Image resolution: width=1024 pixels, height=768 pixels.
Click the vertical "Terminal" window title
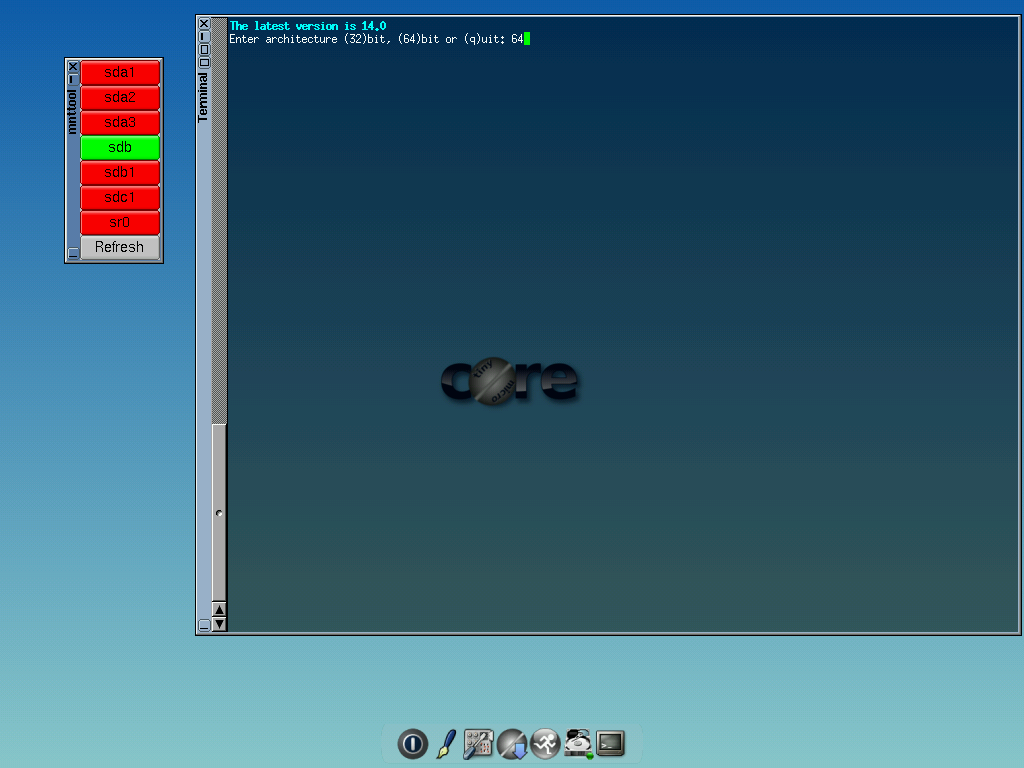(203, 97)
